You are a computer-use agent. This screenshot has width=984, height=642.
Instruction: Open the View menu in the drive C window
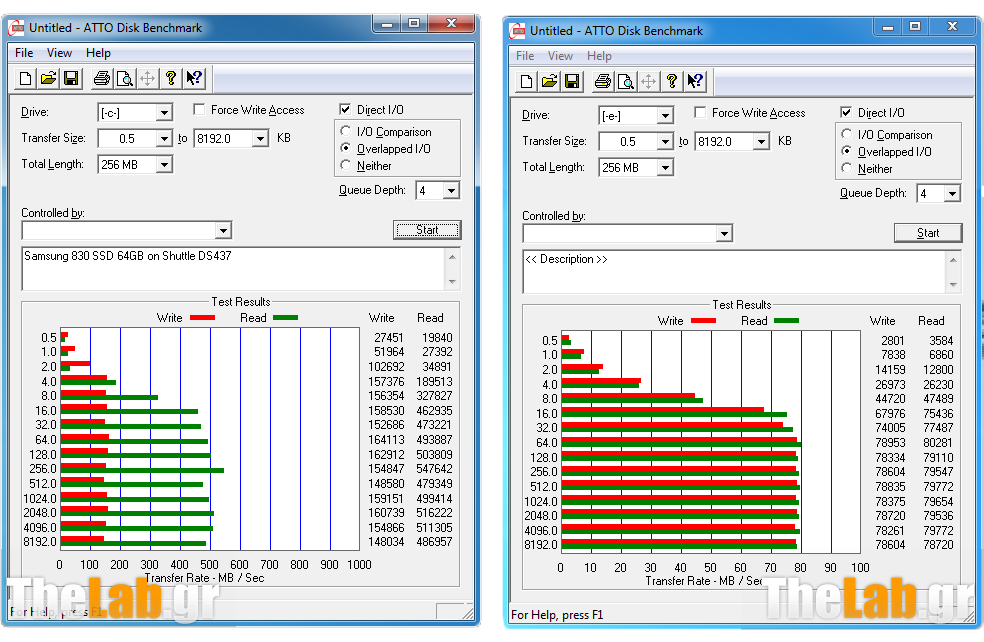tap(59, 53)
